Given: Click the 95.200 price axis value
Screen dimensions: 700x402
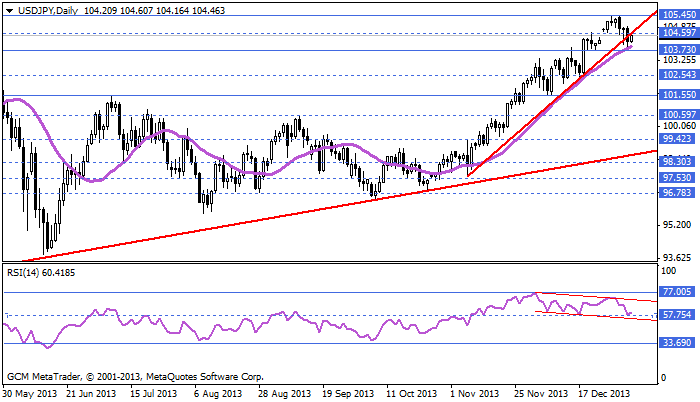Looking at the screenshot, I should click(677, 225).
